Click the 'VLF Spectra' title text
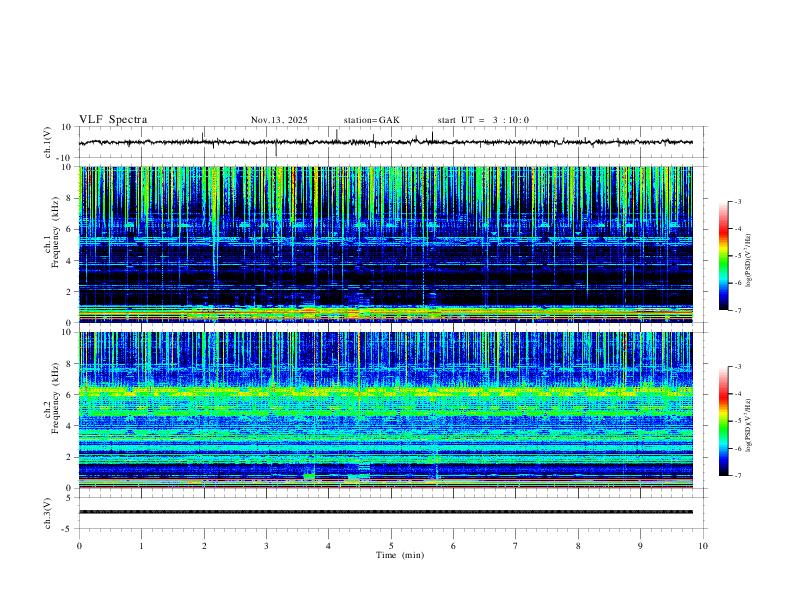Viewport: 792px width, 612px height. (x=113, y=120)
